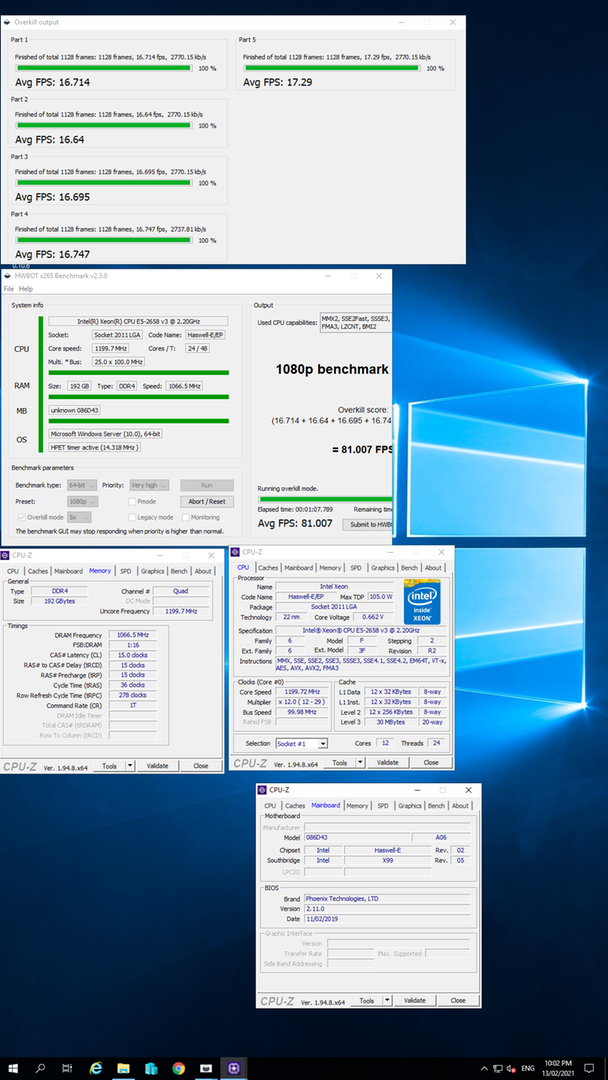The width and height of the screenshot is (608, 1080).
Task: Click Close in Memory CPU-Z window
Action: coord(200,766)
